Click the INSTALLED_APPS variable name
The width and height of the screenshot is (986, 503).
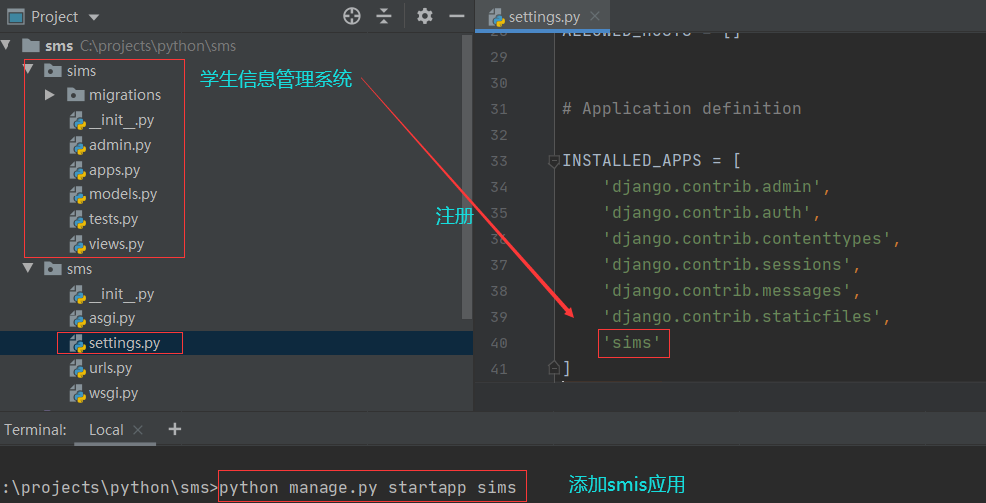coord(631,160)
